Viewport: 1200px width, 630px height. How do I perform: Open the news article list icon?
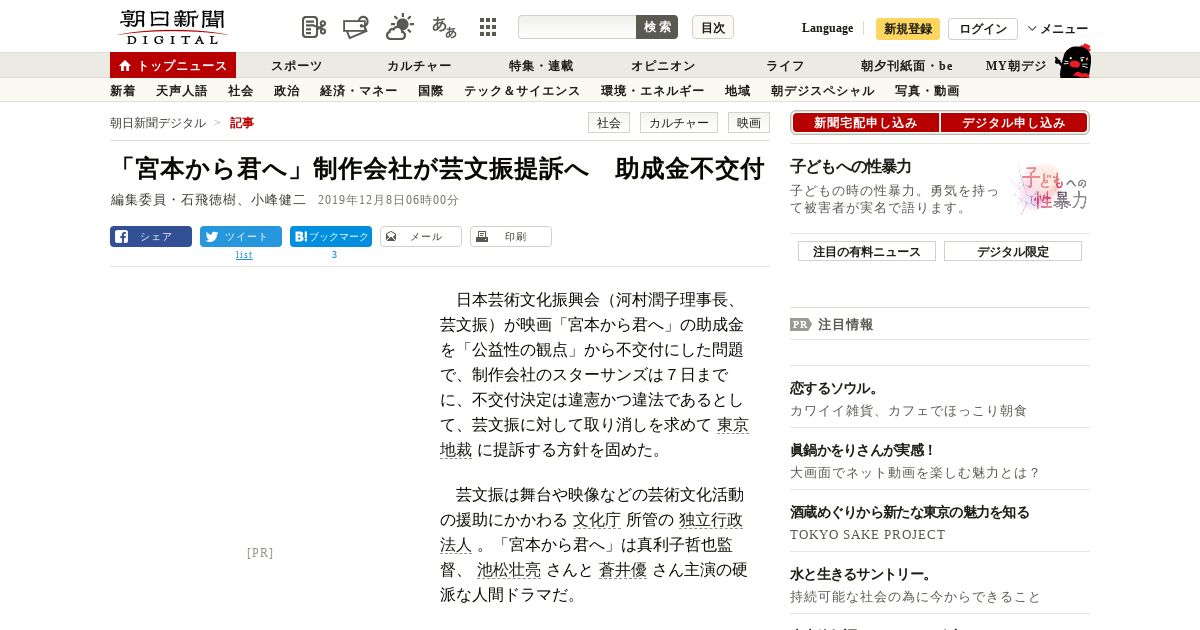[314, 27]
